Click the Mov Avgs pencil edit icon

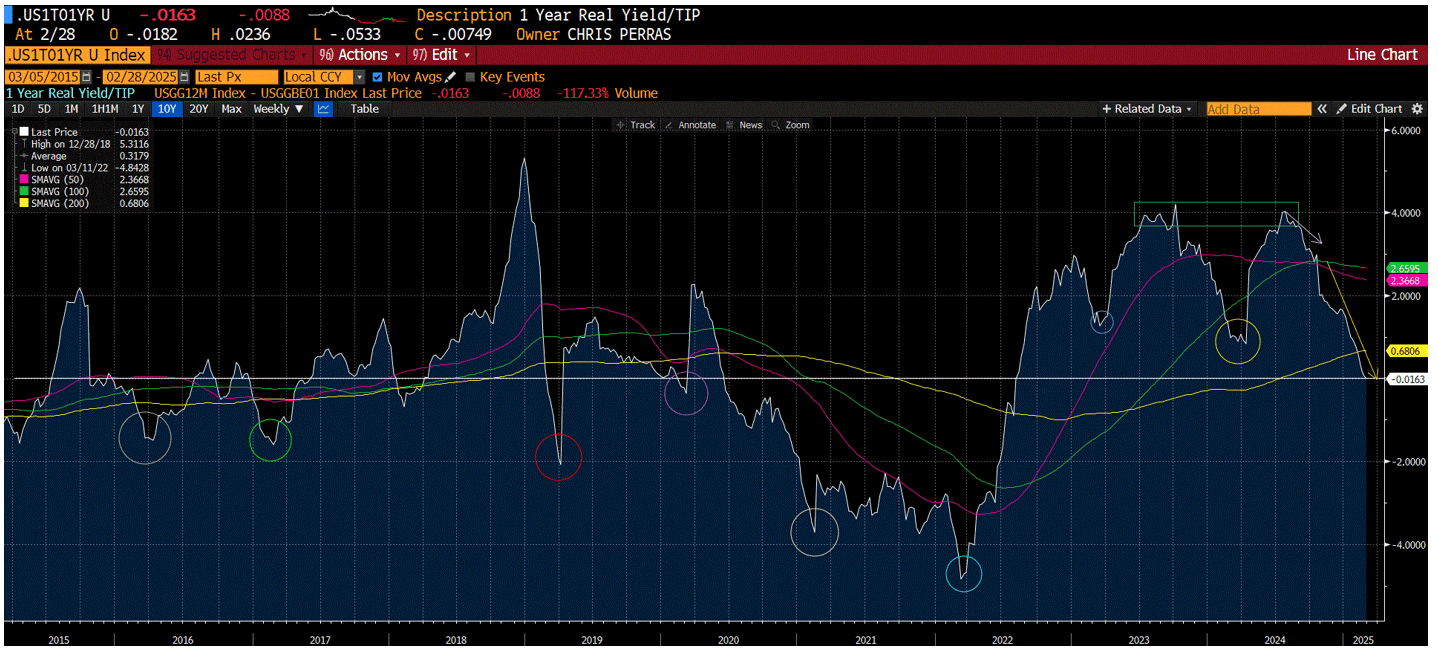click(x=448, y=76)
